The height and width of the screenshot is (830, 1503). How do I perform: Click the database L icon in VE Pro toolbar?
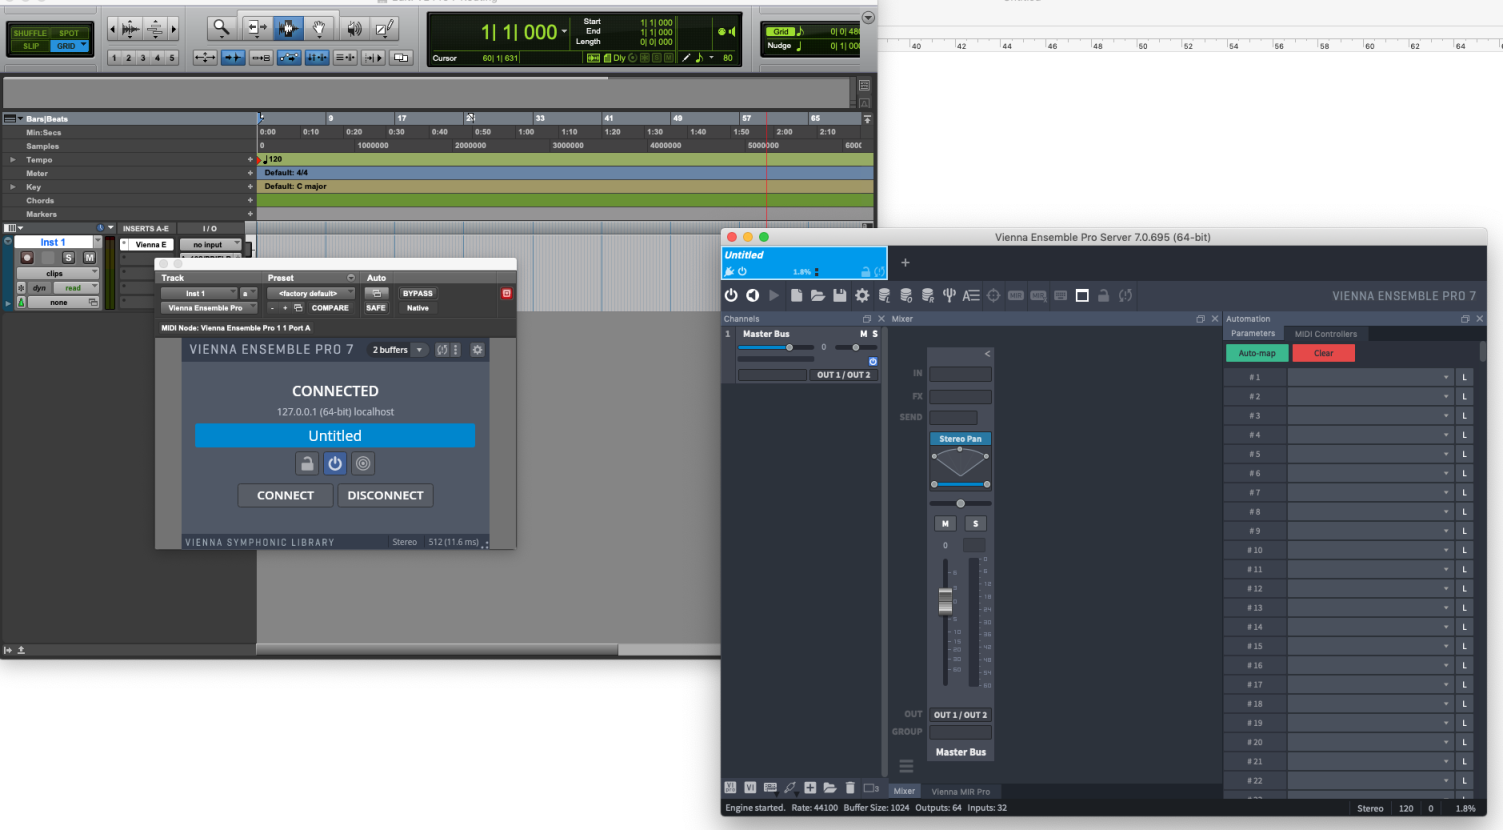(884, 295)
